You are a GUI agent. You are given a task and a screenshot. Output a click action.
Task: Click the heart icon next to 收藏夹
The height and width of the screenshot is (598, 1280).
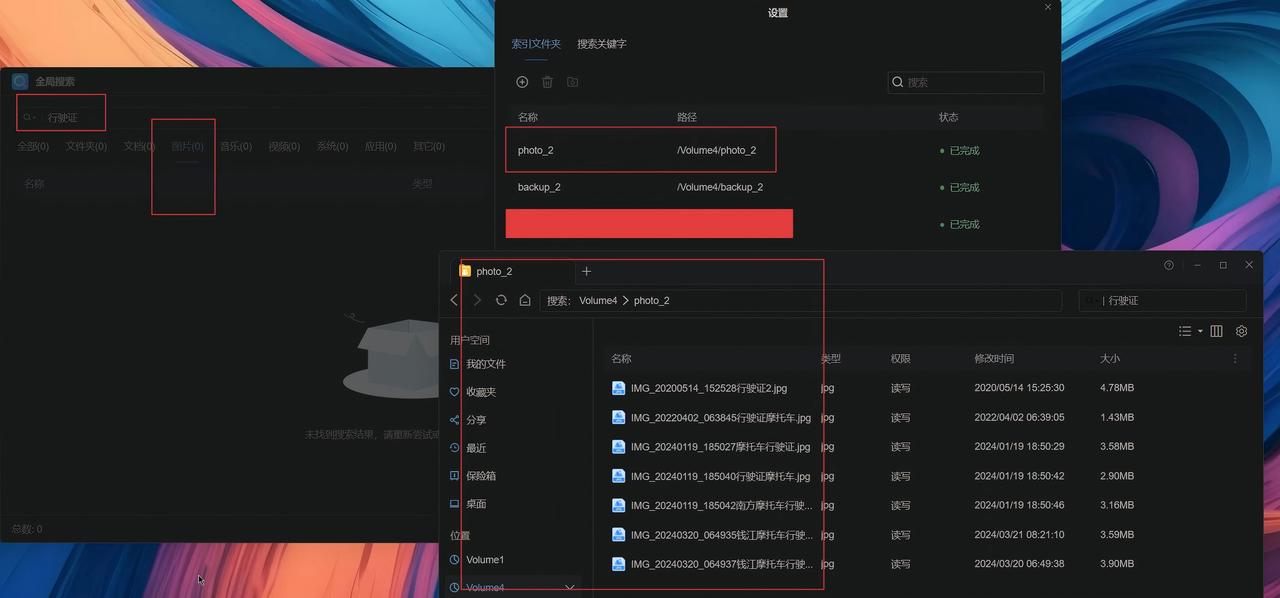point(455,392)
